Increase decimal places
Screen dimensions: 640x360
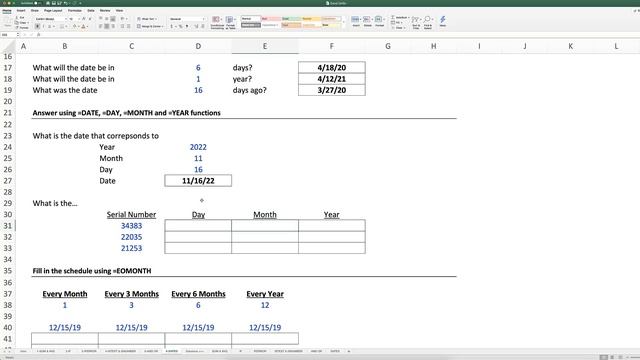pos(196,26)
